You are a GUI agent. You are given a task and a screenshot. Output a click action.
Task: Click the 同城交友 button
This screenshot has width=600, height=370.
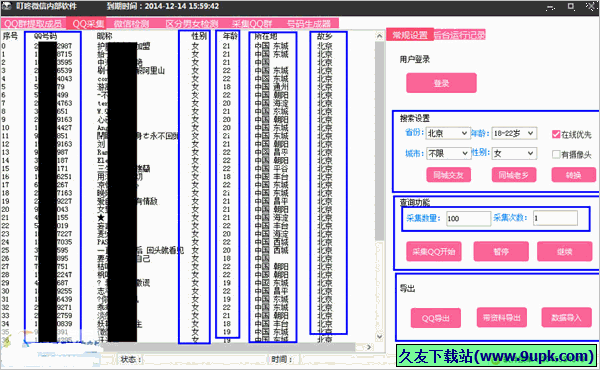[x=448, y=175]
